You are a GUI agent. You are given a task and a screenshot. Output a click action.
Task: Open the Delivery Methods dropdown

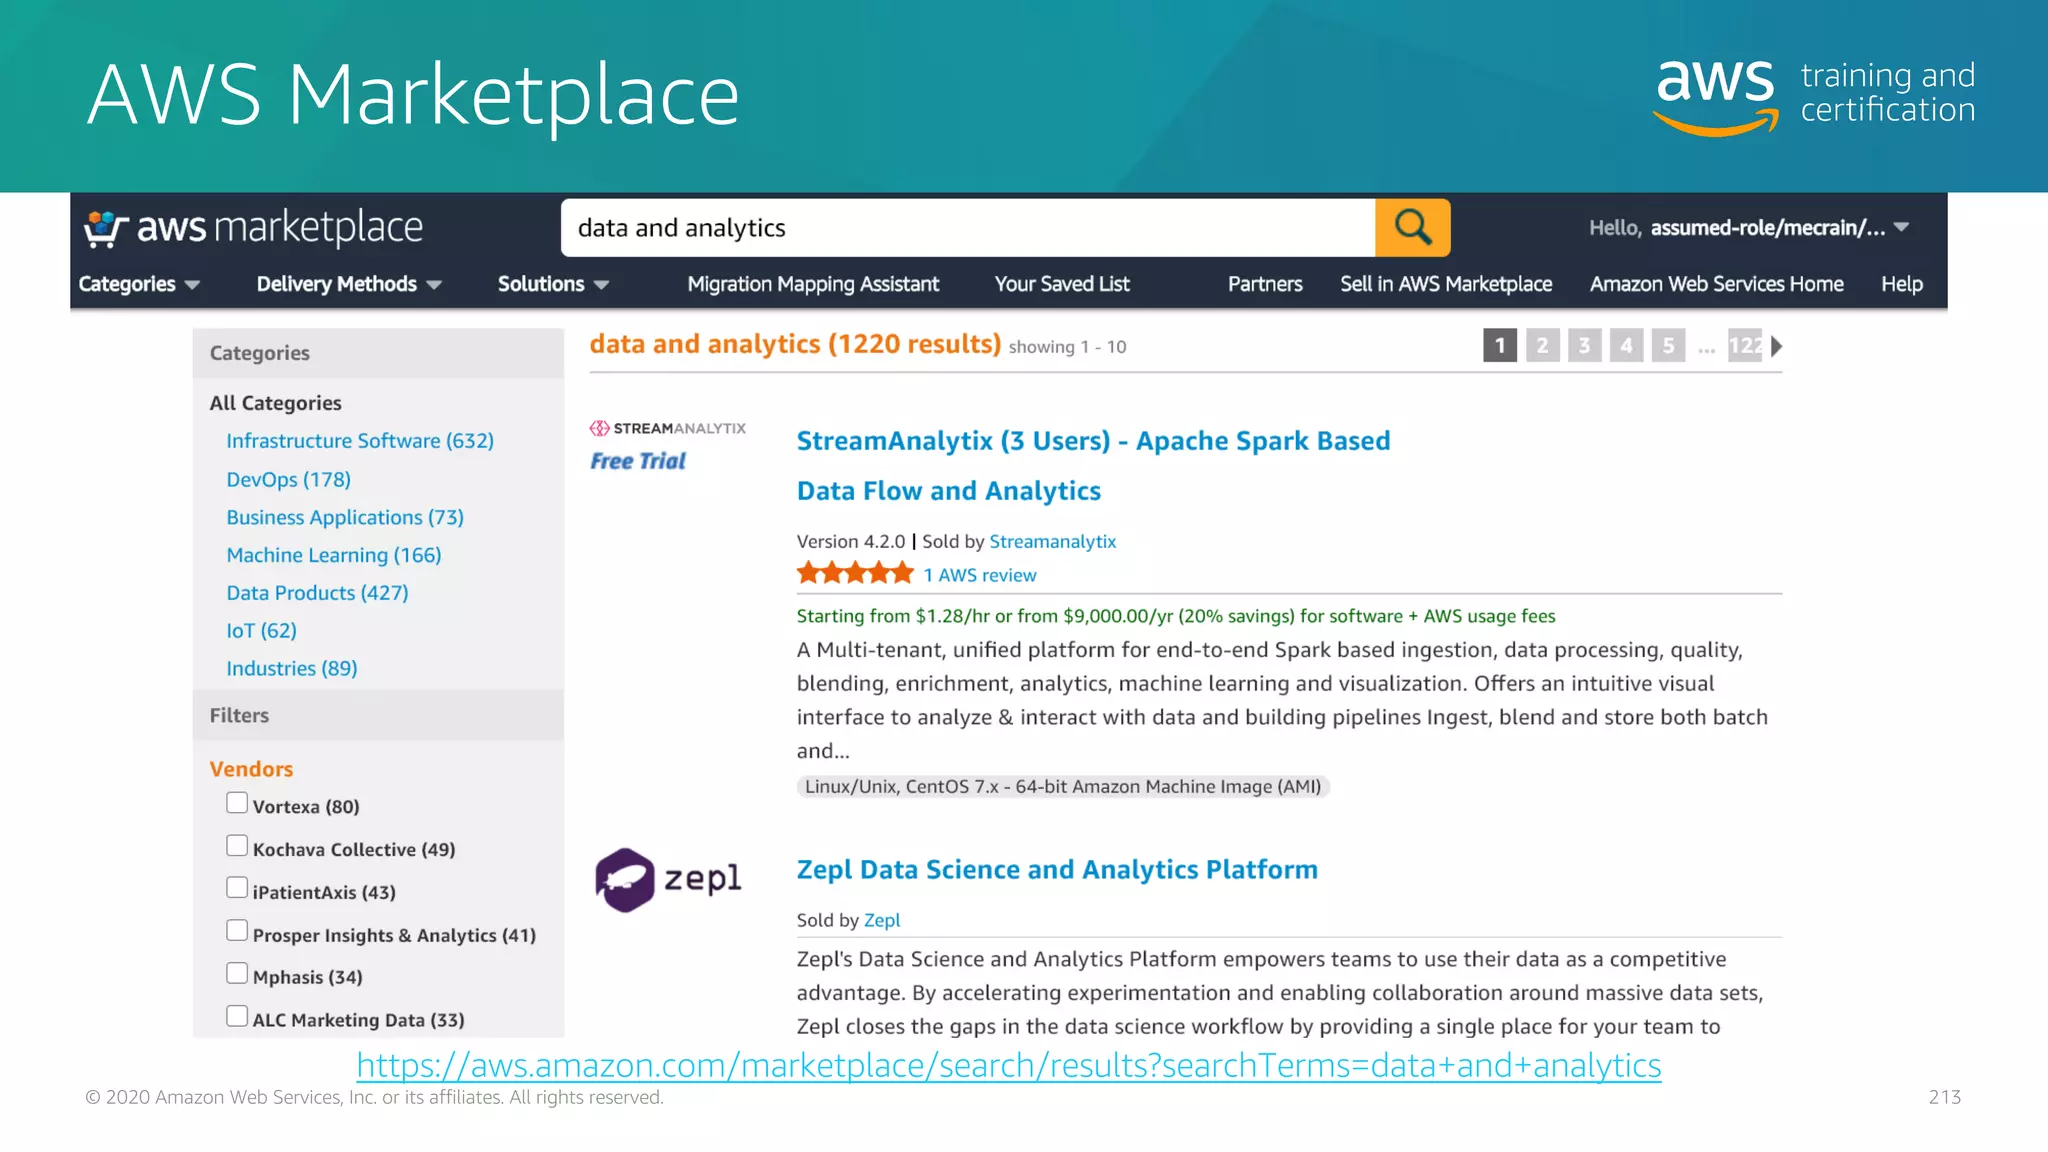tap(349, 284)
